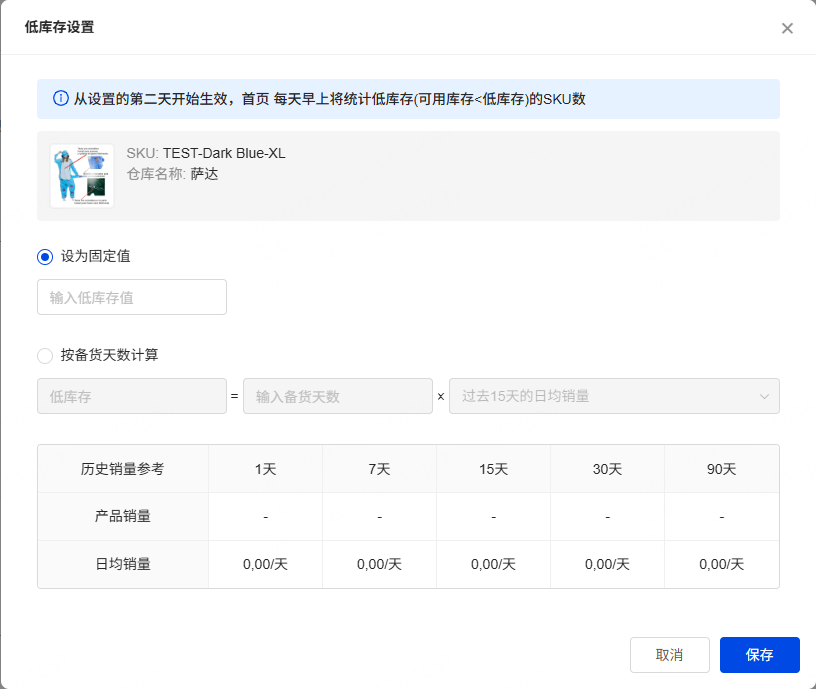This screenshot has height=689, width=816.
Task: Click the 90天 column header
Action: 722,469
